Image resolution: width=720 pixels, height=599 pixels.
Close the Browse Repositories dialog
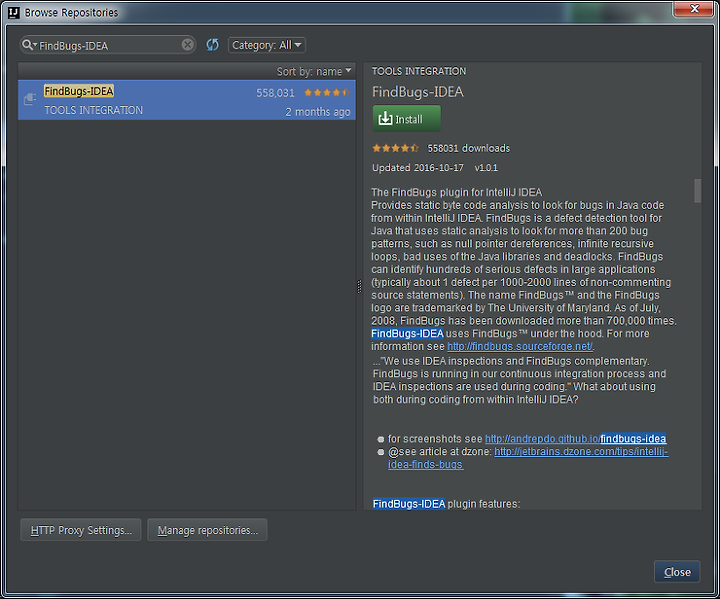[x=677, y=572]
